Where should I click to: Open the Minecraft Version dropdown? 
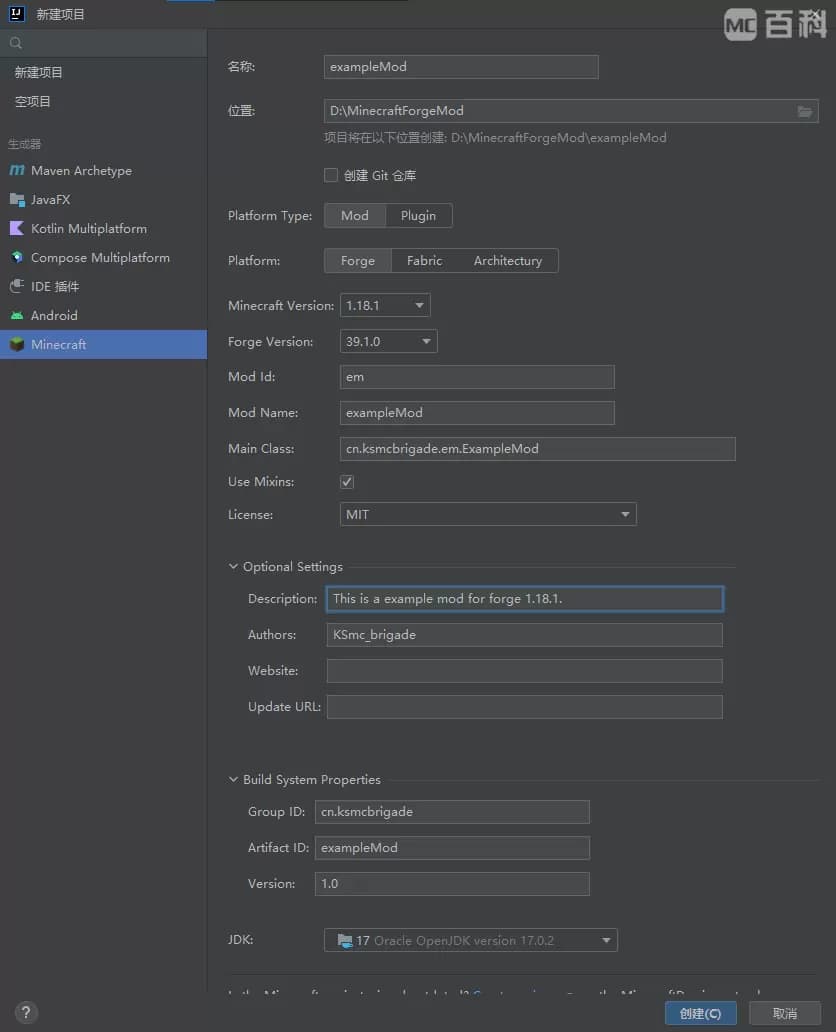385,305
